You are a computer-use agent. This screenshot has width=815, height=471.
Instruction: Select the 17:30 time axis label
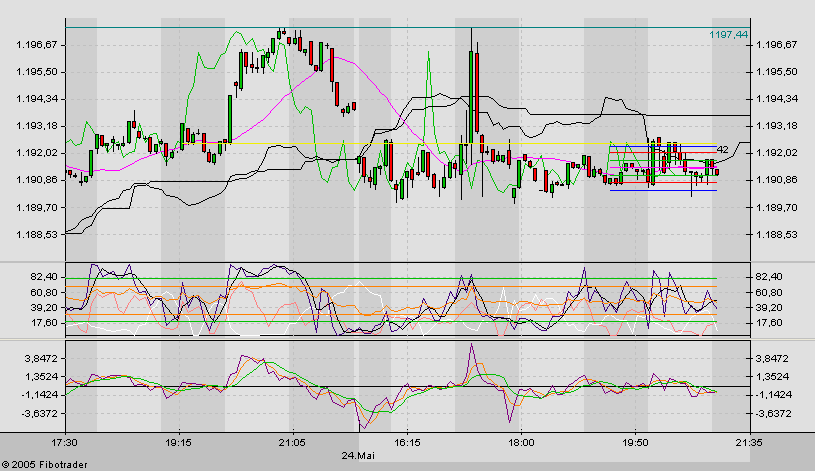tap(64, 441)
